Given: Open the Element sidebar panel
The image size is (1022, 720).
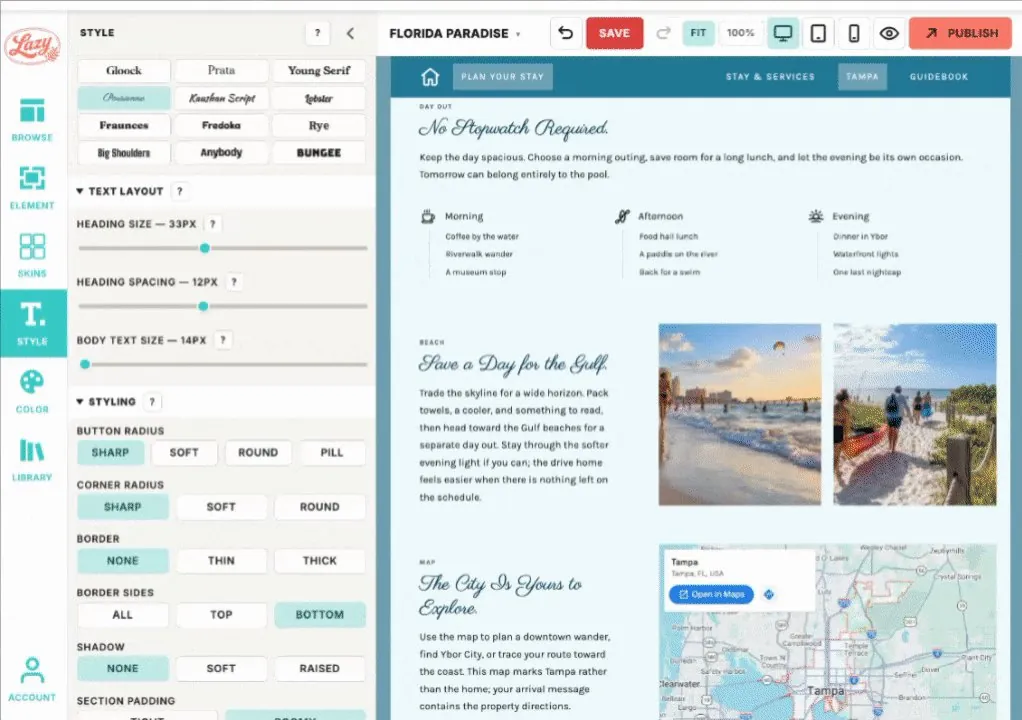Looking at the screenshot, I should [32, 187].
